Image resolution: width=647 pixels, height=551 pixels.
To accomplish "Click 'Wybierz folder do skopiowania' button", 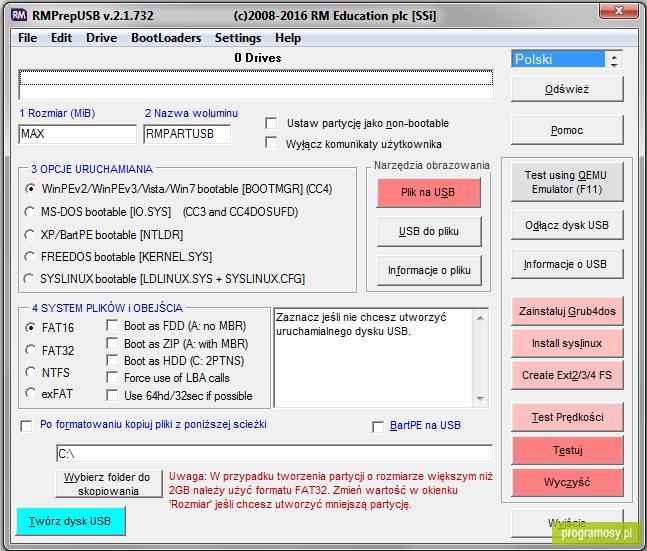I will pos(109,484).
